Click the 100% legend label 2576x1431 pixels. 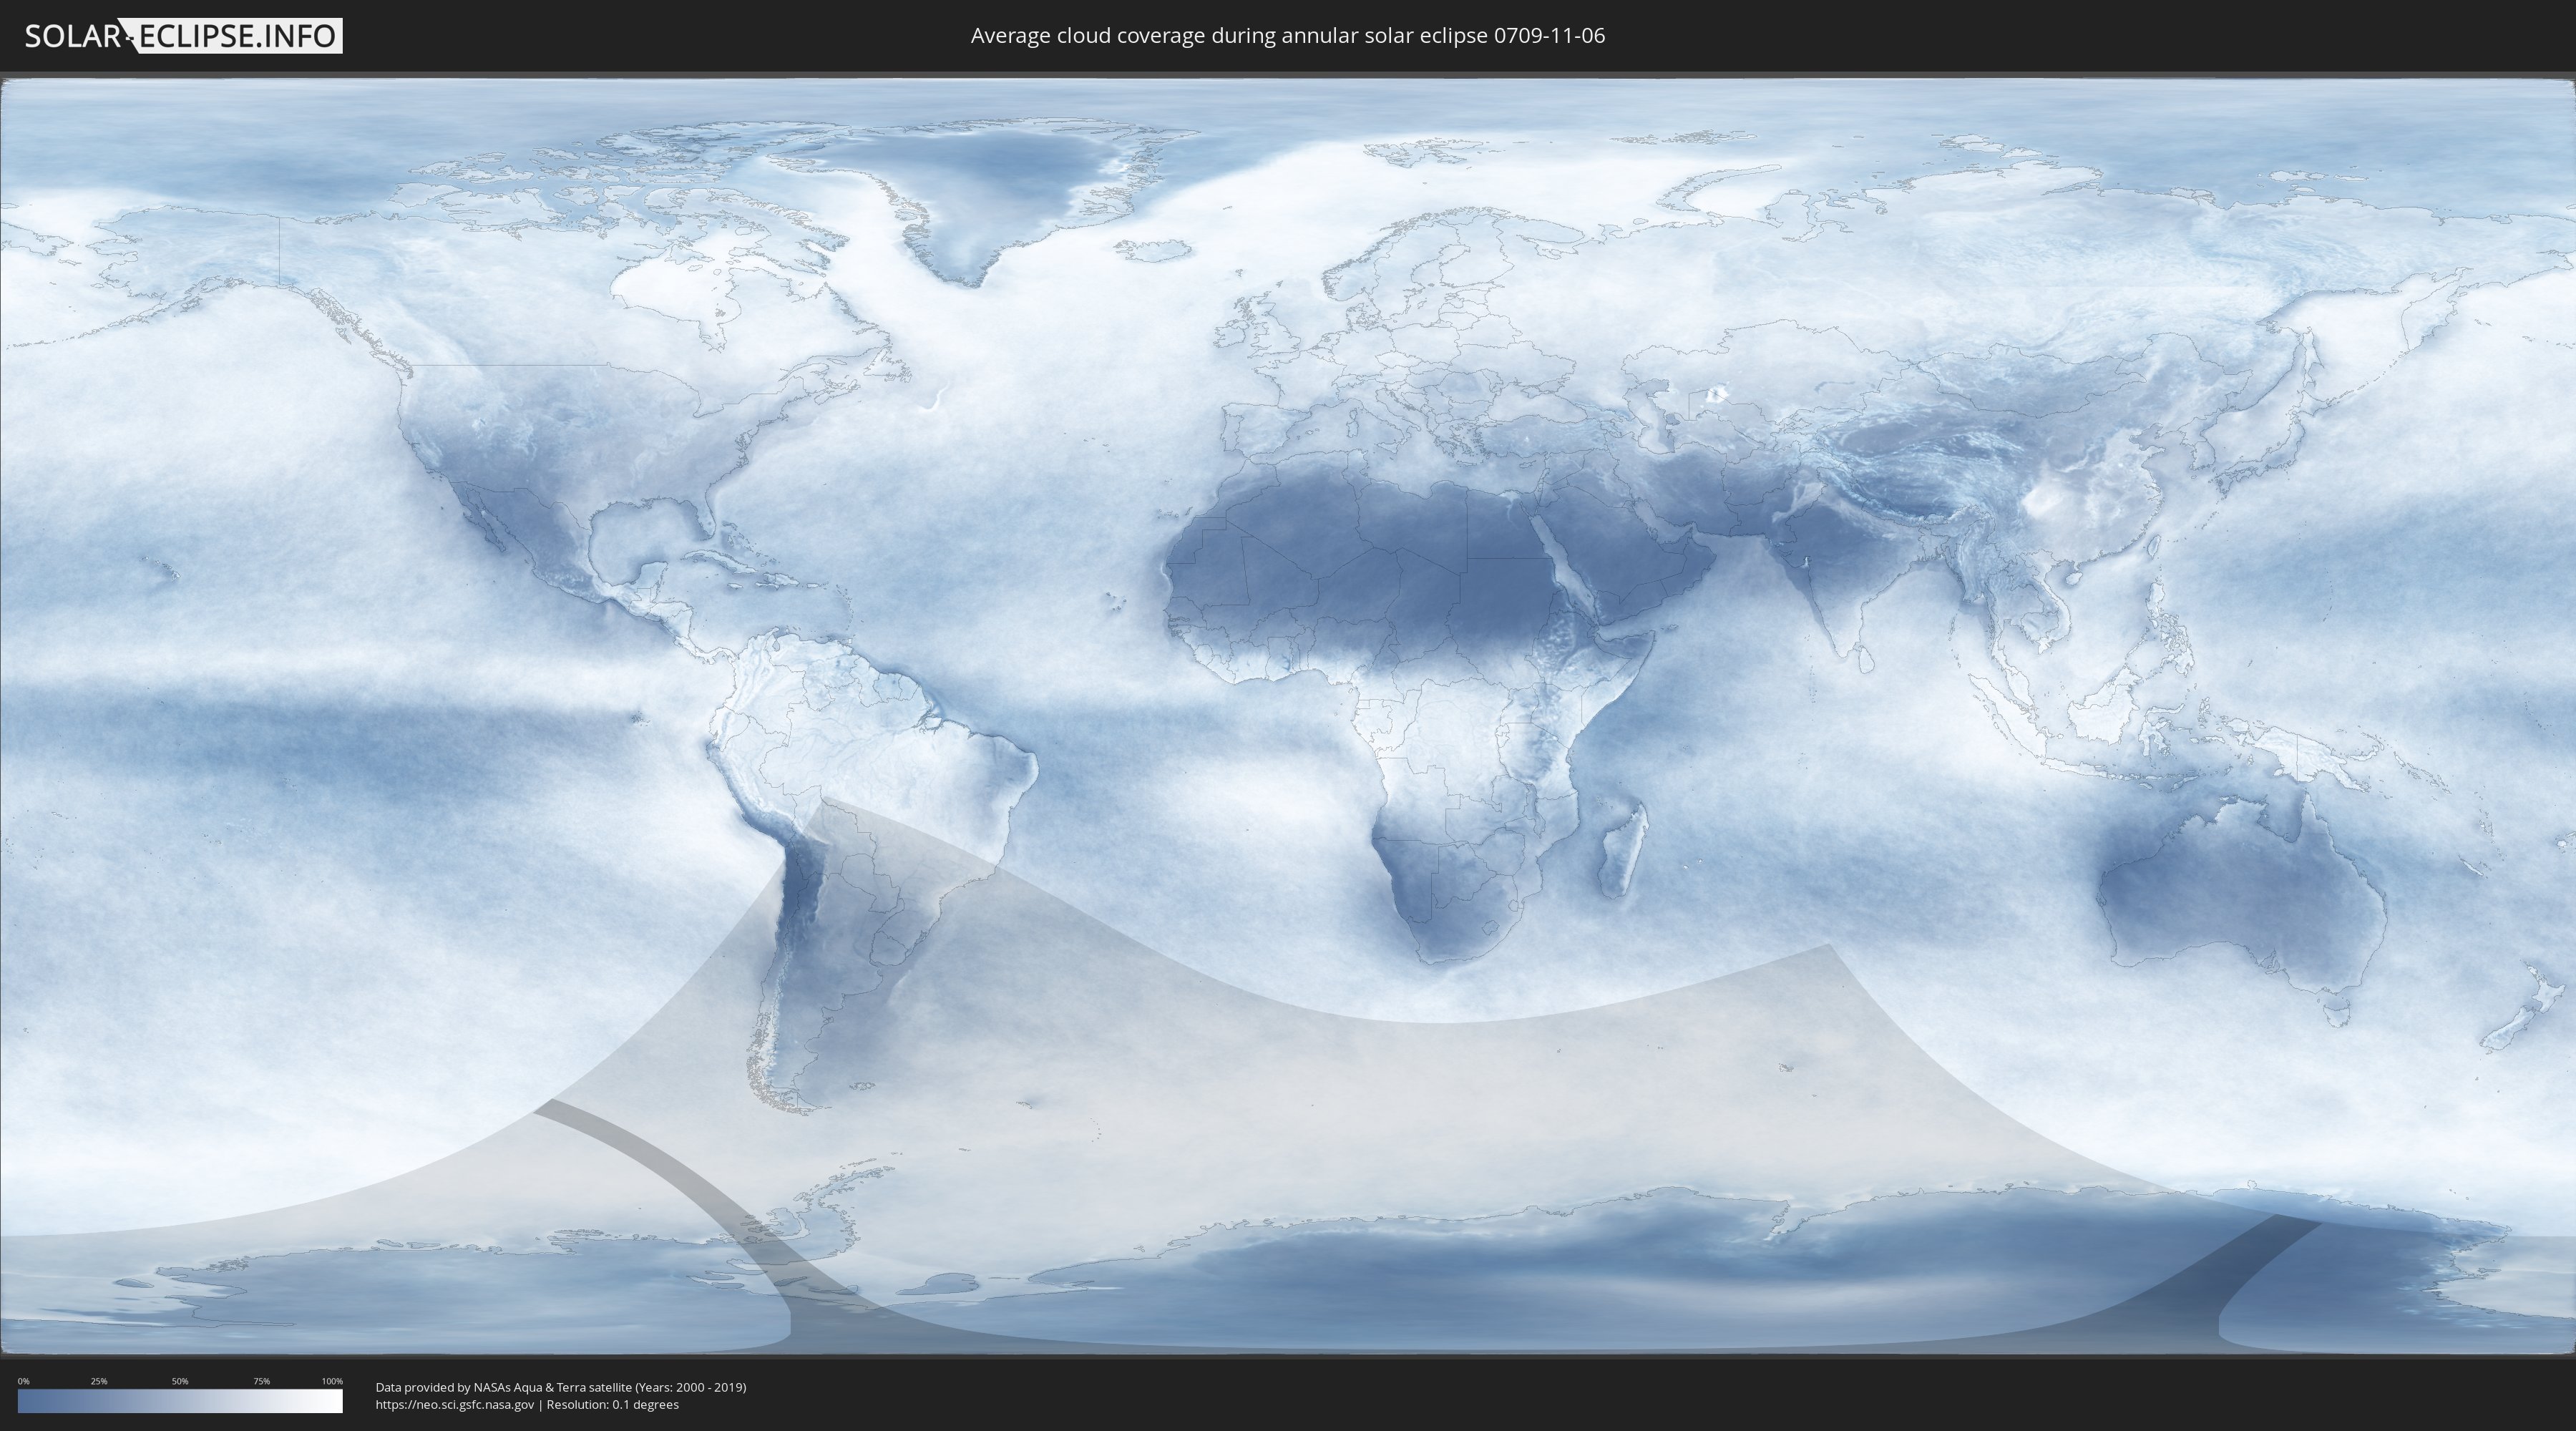click(x=332, y=1381)
